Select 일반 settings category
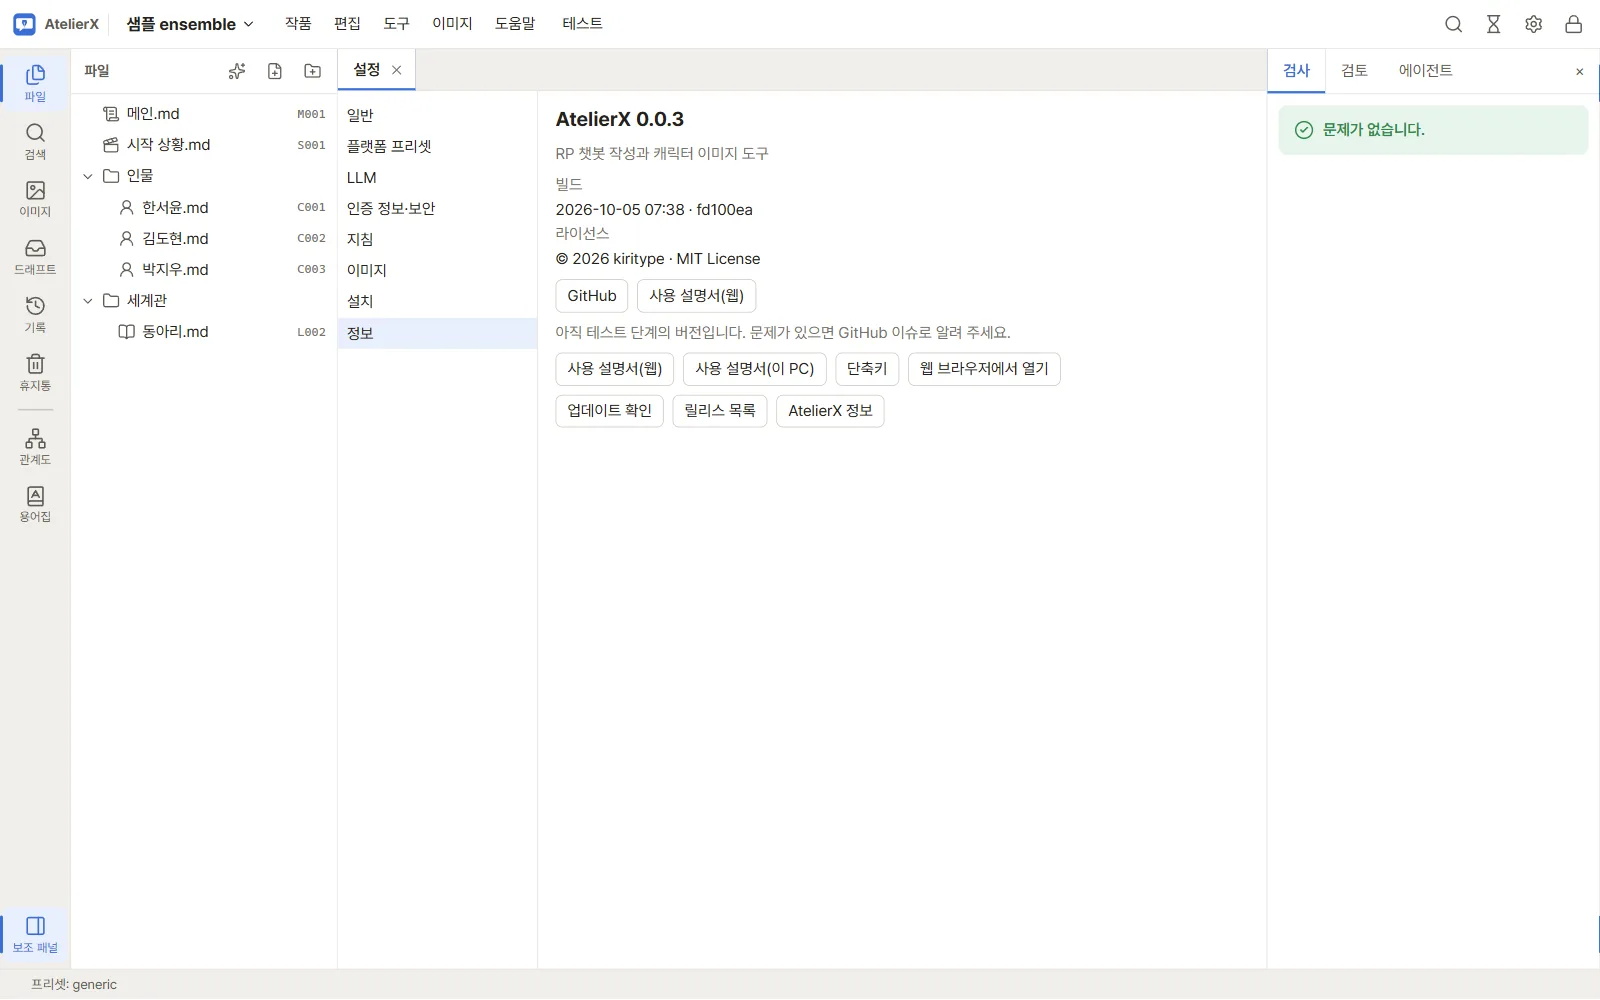1600x1000 pixels. 437,116
